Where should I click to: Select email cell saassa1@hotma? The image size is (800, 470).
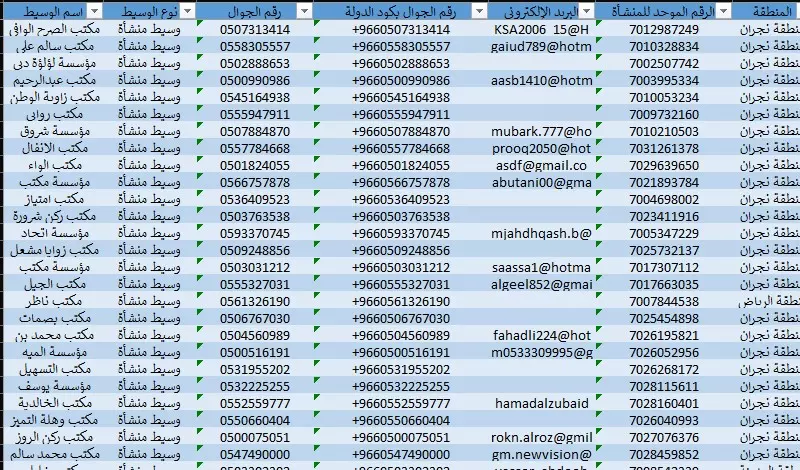[541, 267]
